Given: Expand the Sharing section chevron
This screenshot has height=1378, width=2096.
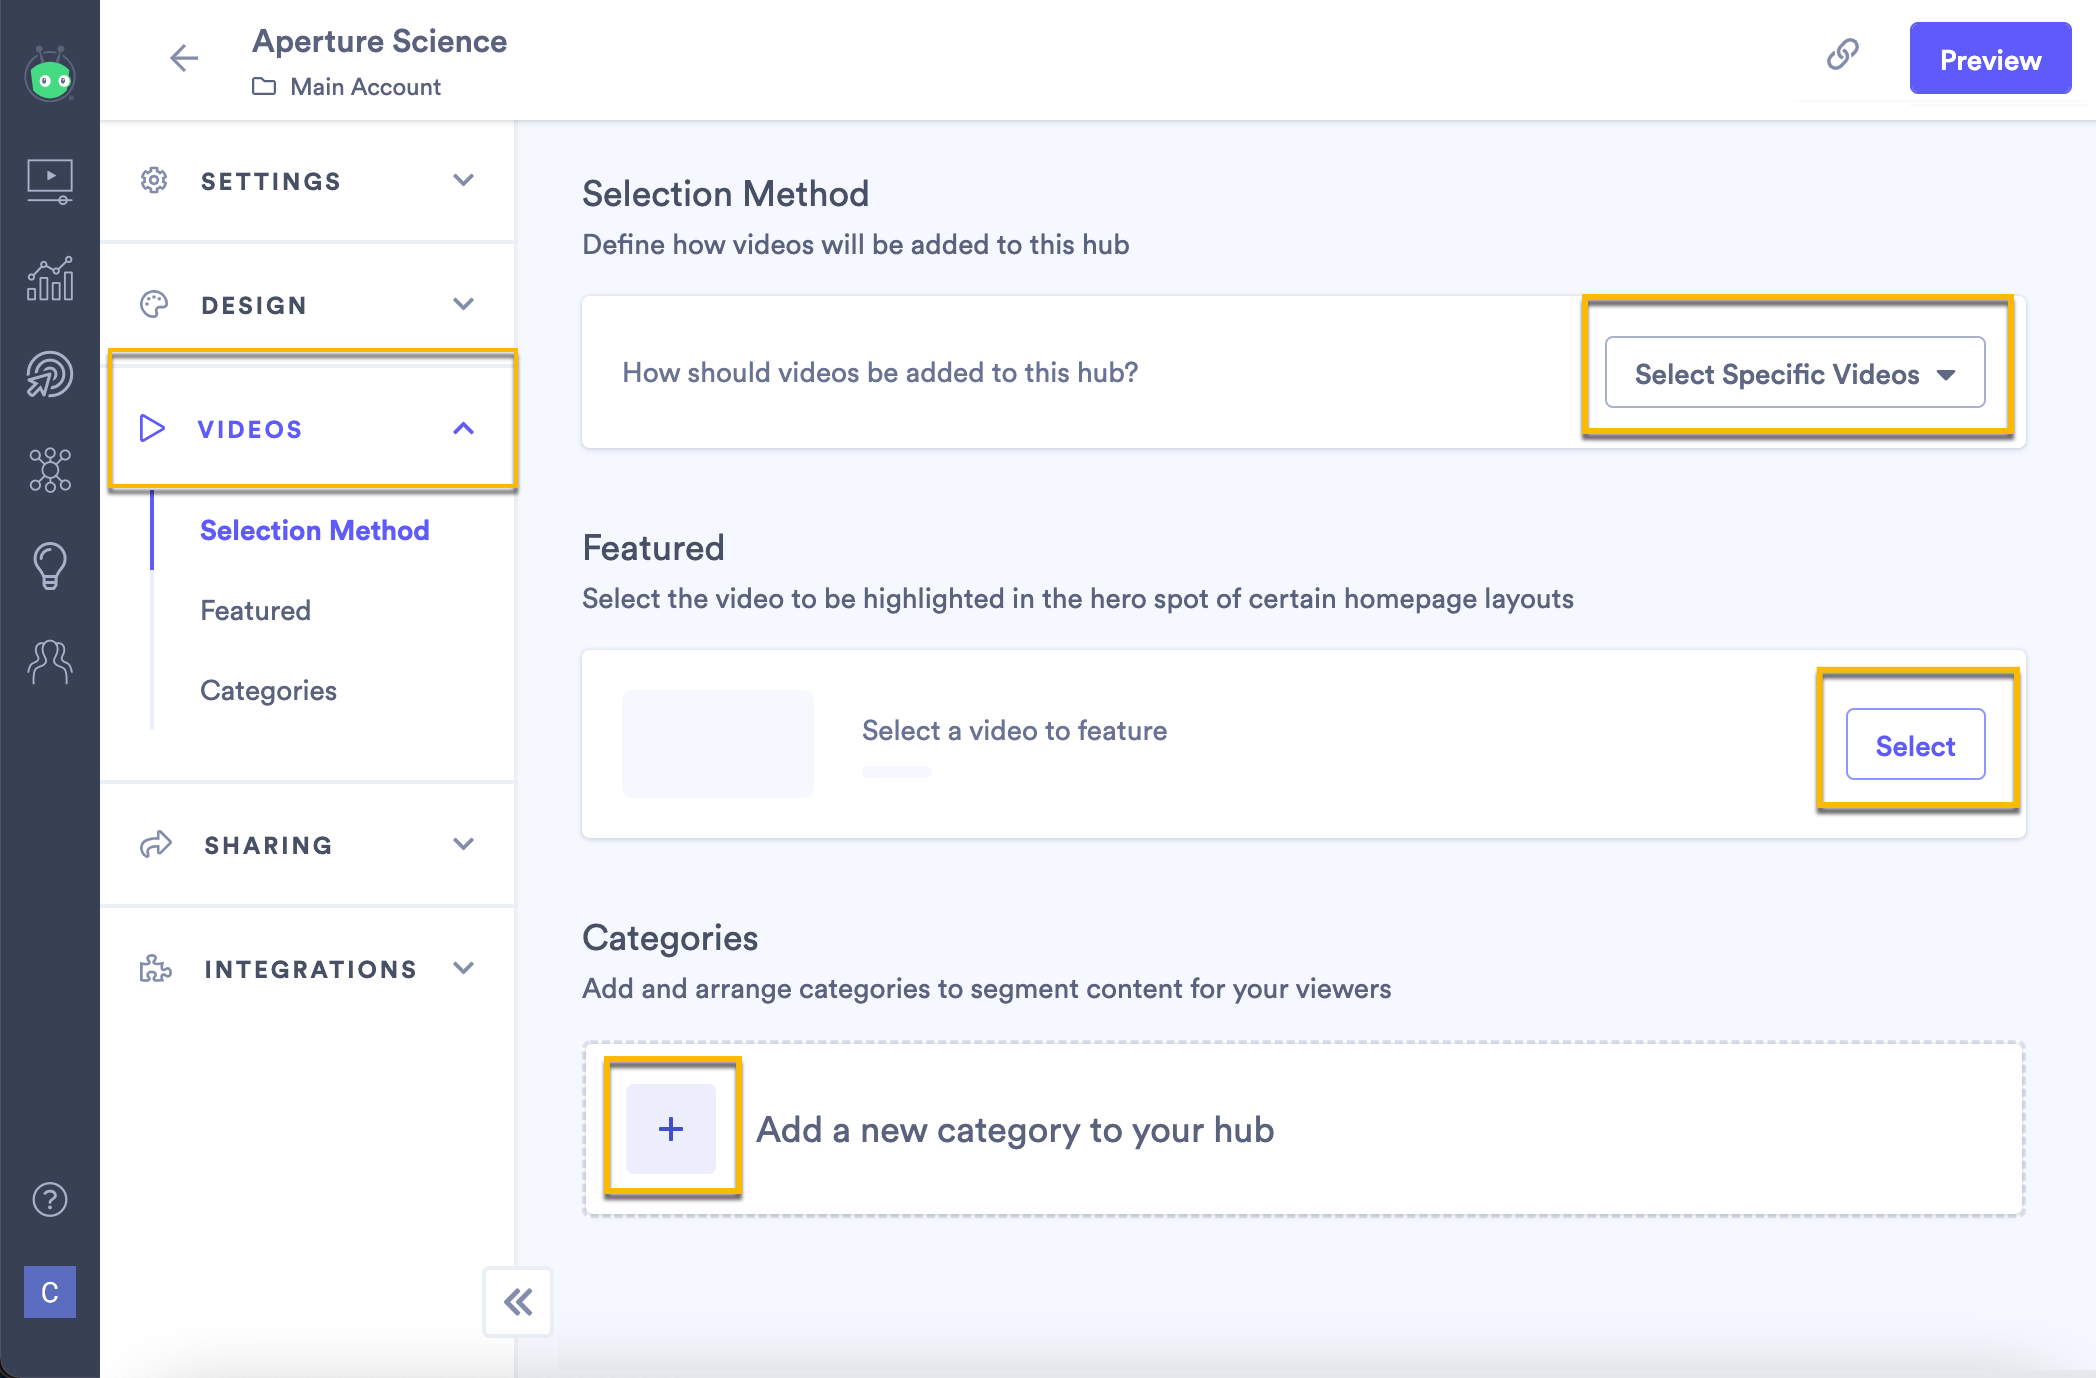Looking at the screenshot, I should (463, 844).
